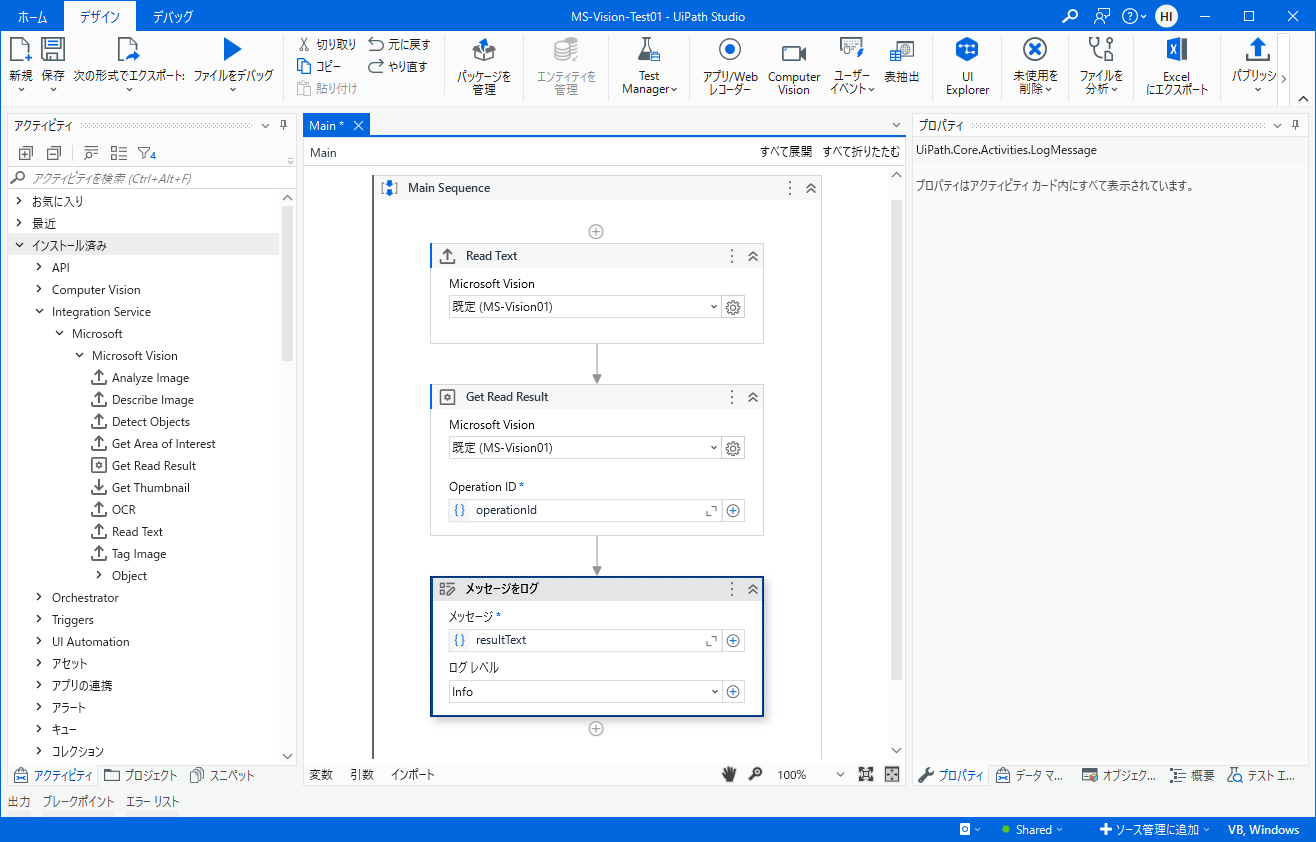Screen dimensions: 1316x842
Task: Collapse the Microsoft Vision tree node
Action: pos(79,356)
